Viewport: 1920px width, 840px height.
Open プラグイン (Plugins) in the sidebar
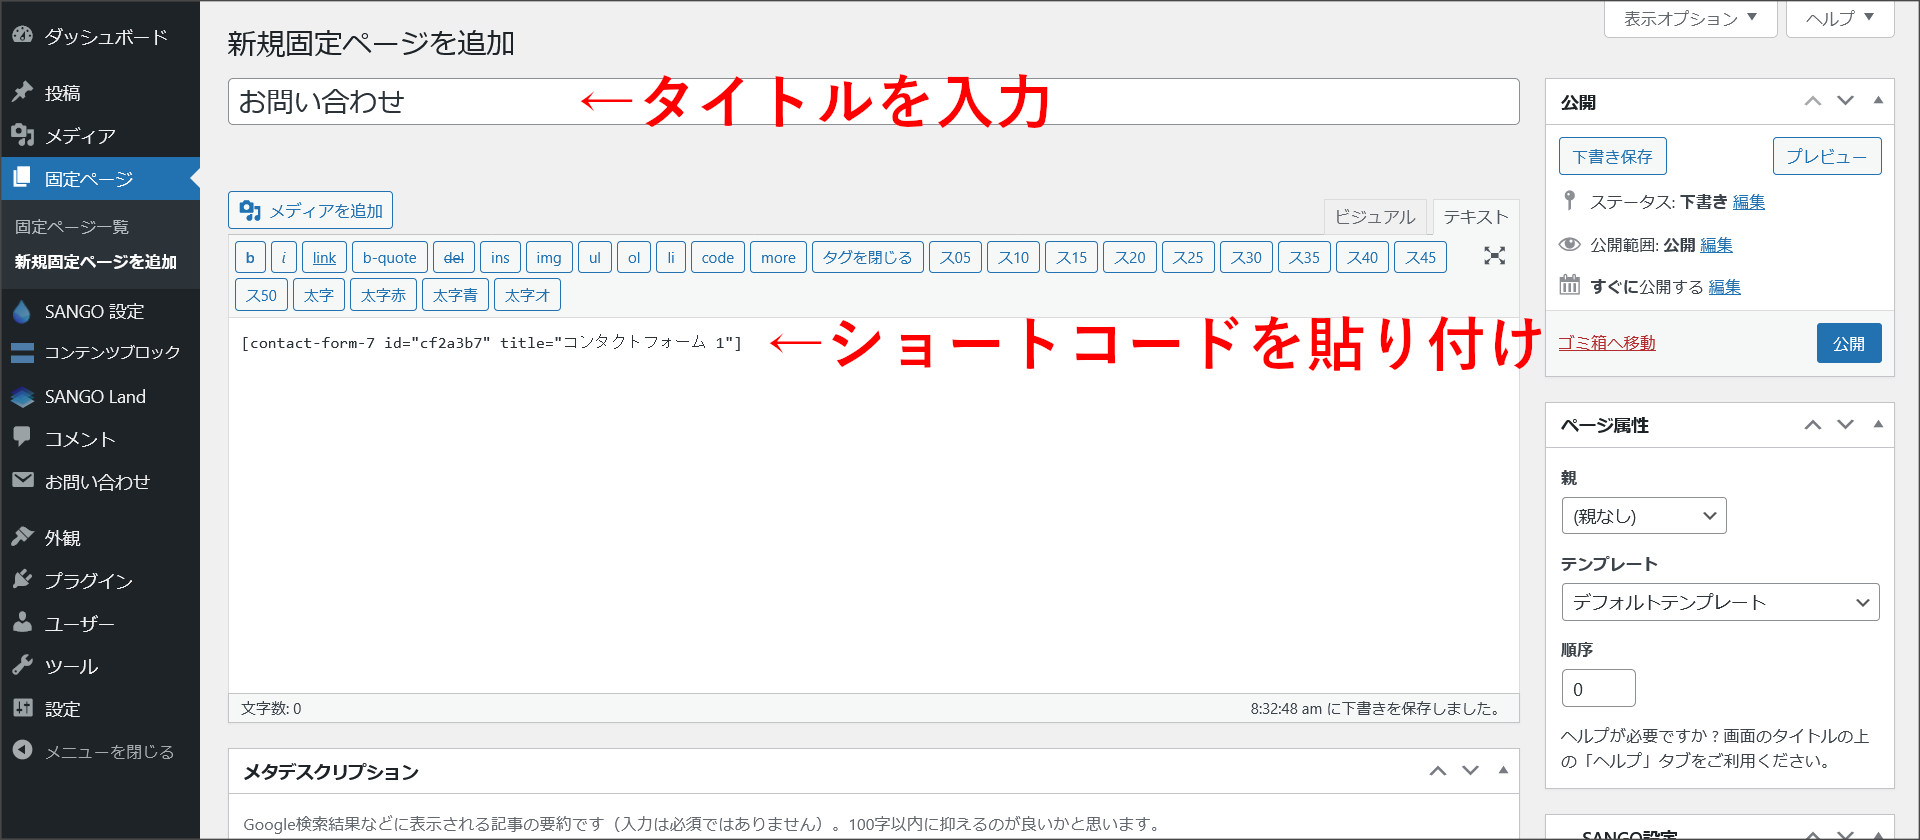click(88, 581)
